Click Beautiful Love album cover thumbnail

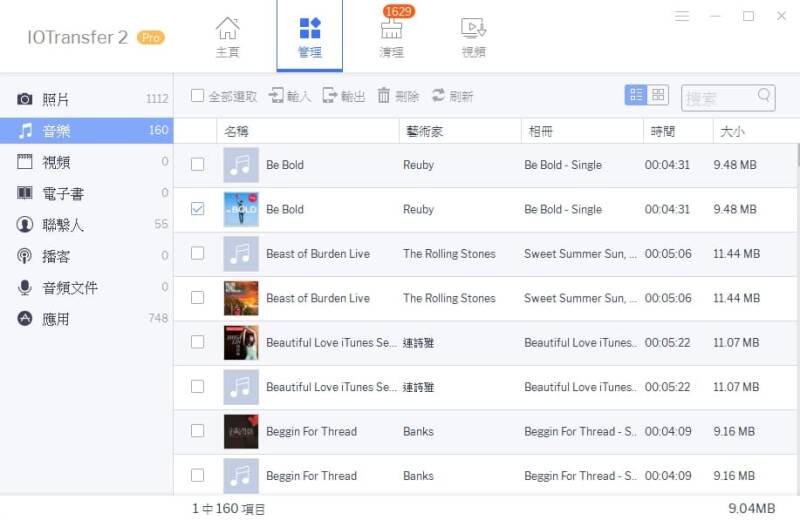(x=241, y=342)
